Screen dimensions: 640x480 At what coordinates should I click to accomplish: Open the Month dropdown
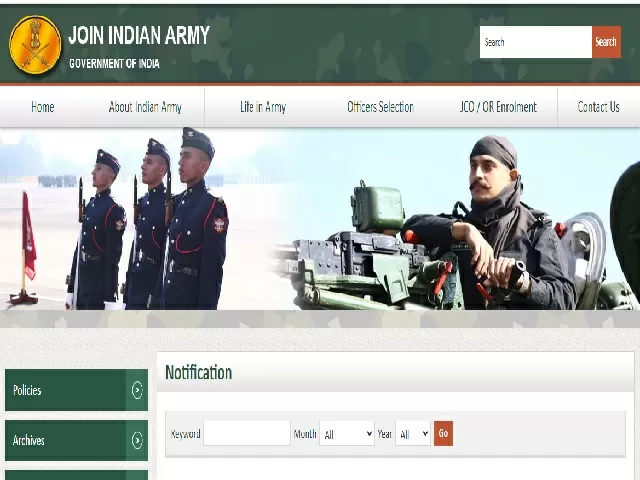(x=347, y=434)
